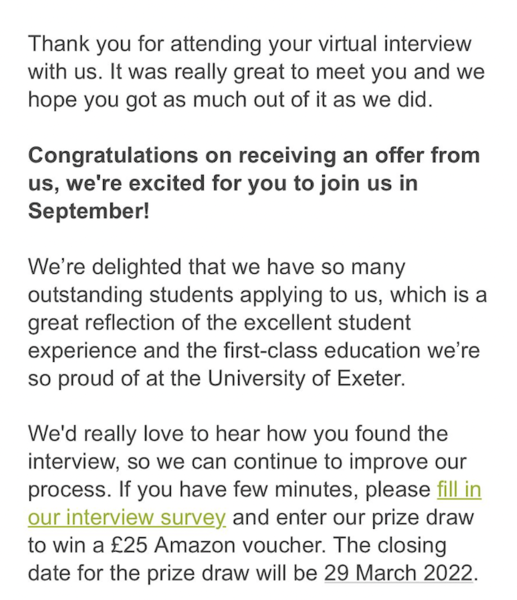Click the words 'The closing'

390,545
